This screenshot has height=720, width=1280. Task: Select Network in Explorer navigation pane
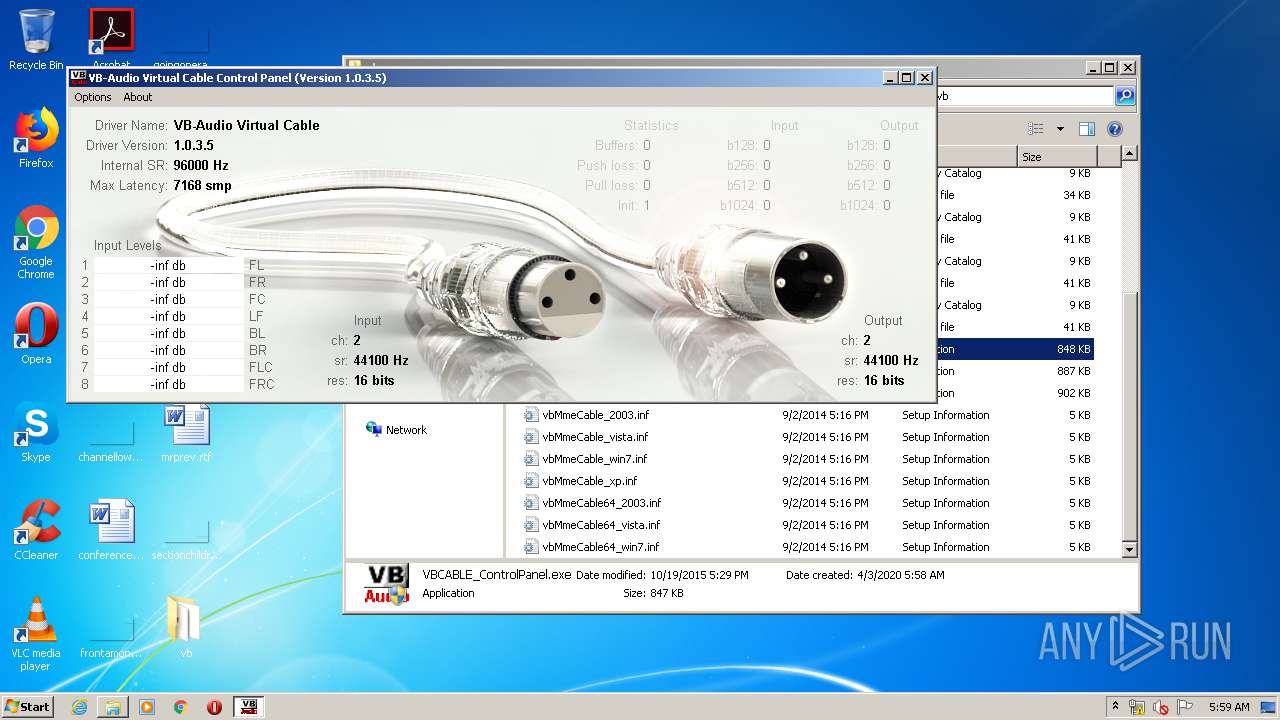tap(396, 429)
